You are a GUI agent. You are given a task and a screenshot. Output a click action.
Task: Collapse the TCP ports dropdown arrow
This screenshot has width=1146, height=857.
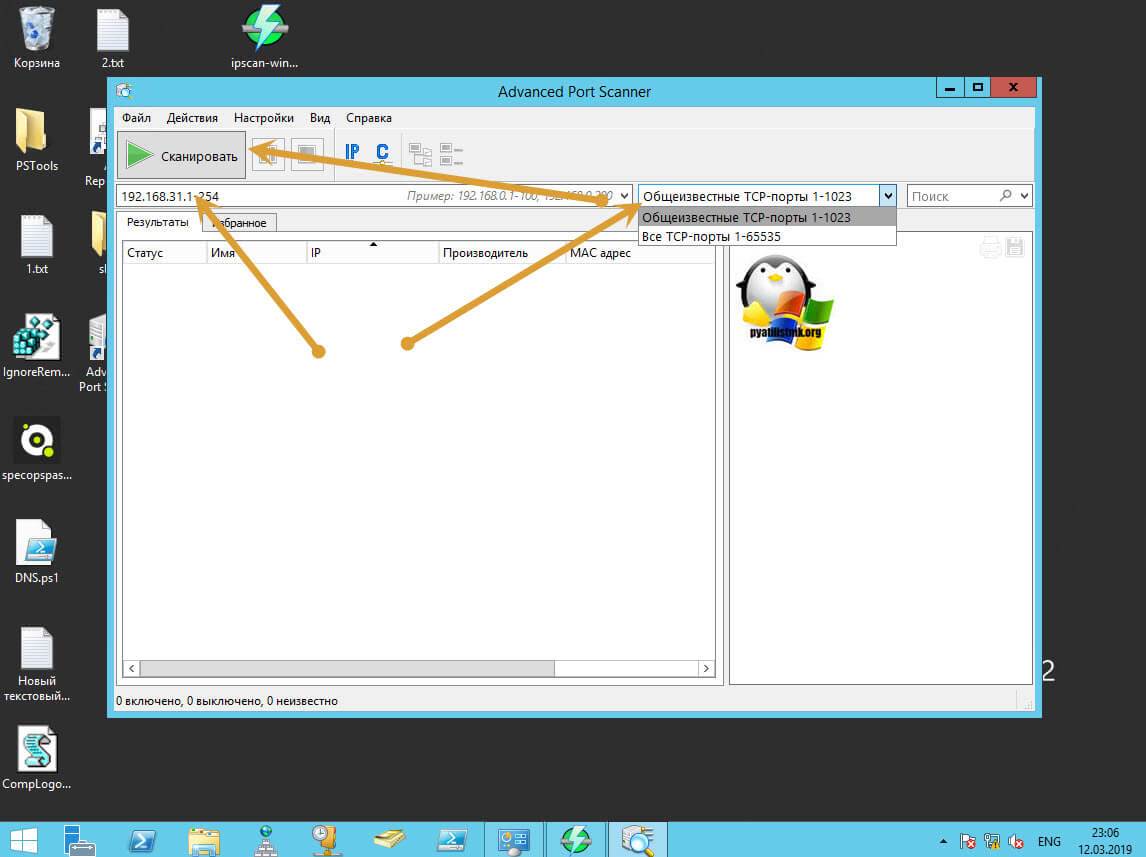[888, 196]
